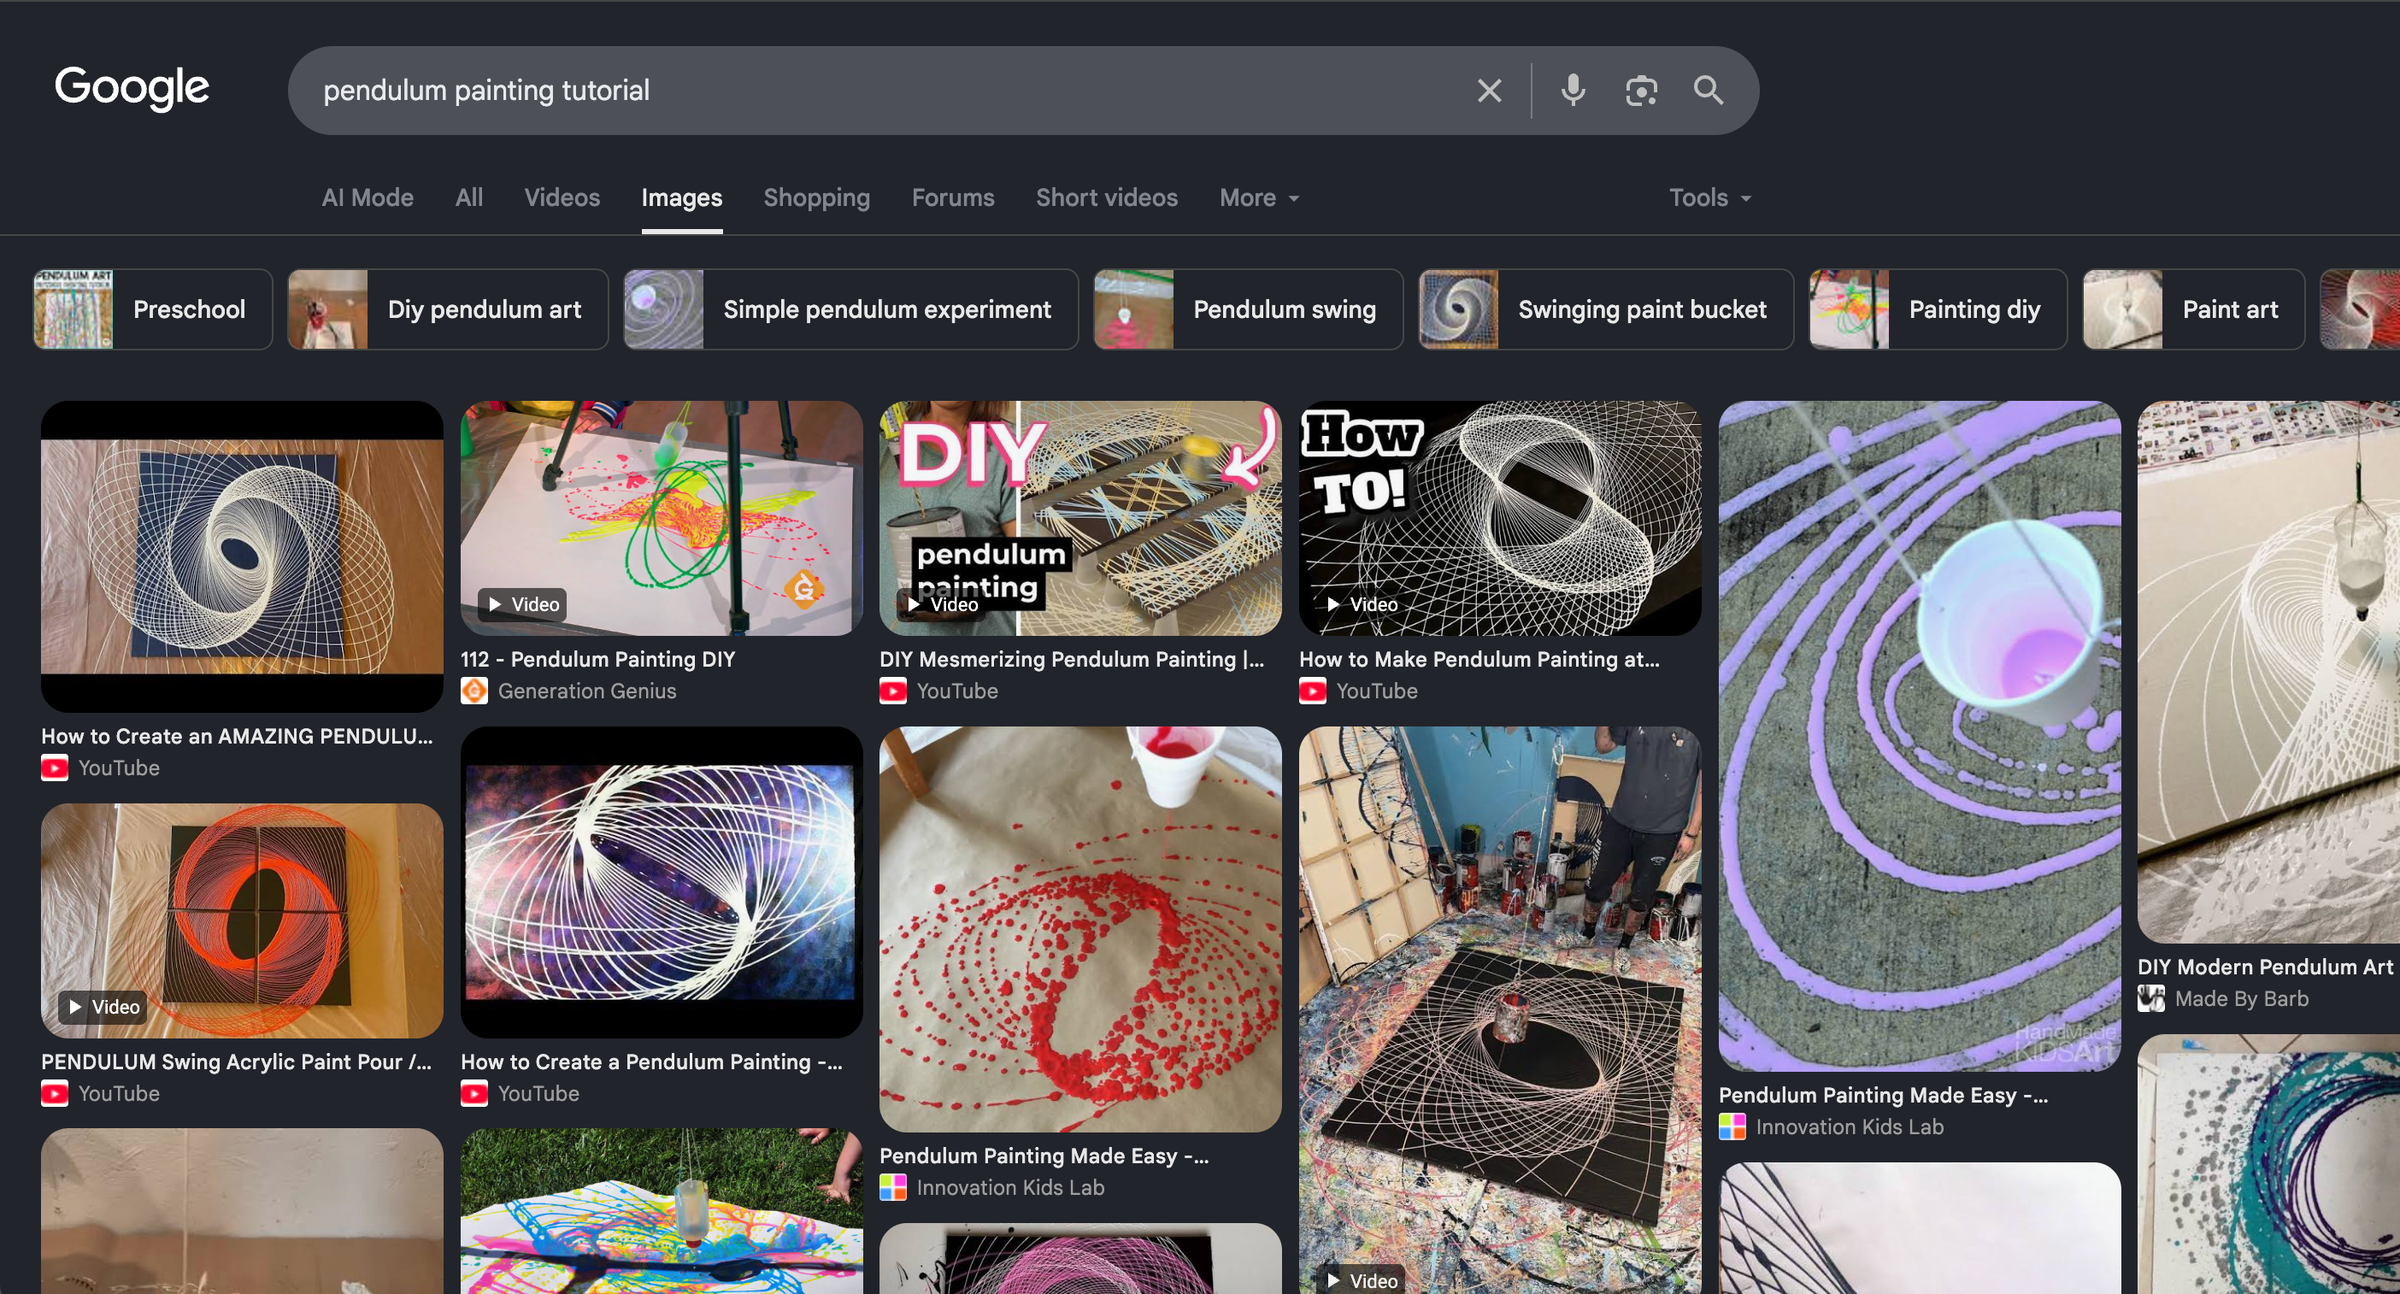Open the DIY pendulum painting thumbnail
The height and width of the screenshot is (1294, 2400).
(1080, 518)
